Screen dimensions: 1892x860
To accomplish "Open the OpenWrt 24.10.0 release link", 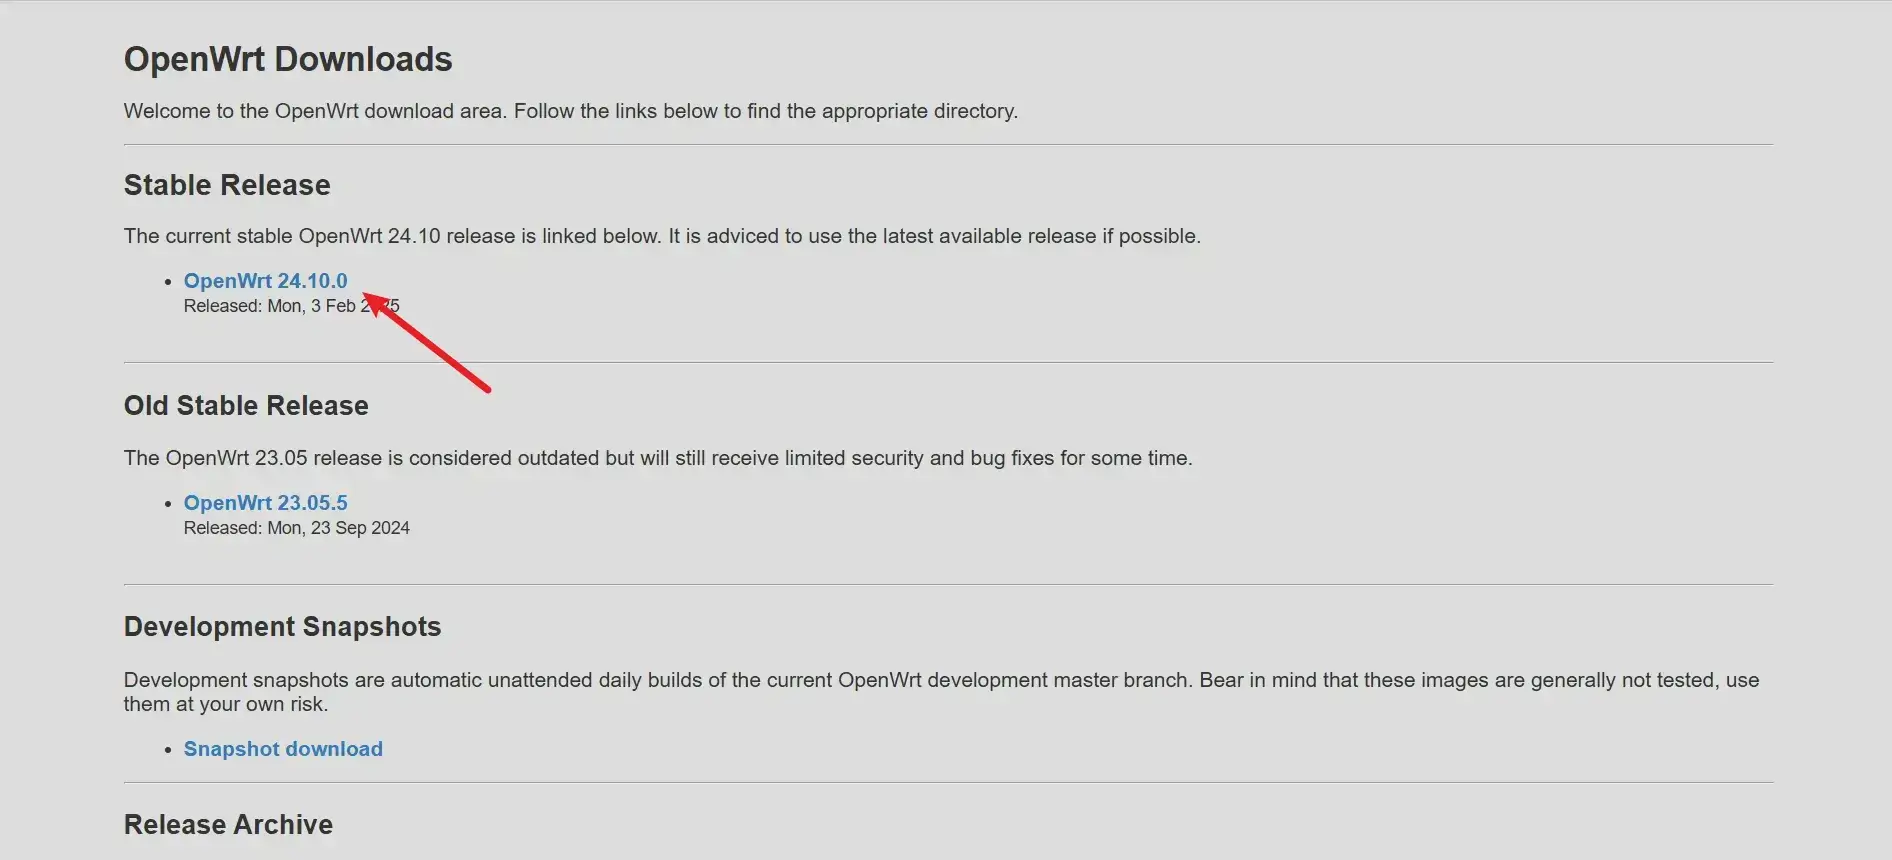I will pos(265,281).
